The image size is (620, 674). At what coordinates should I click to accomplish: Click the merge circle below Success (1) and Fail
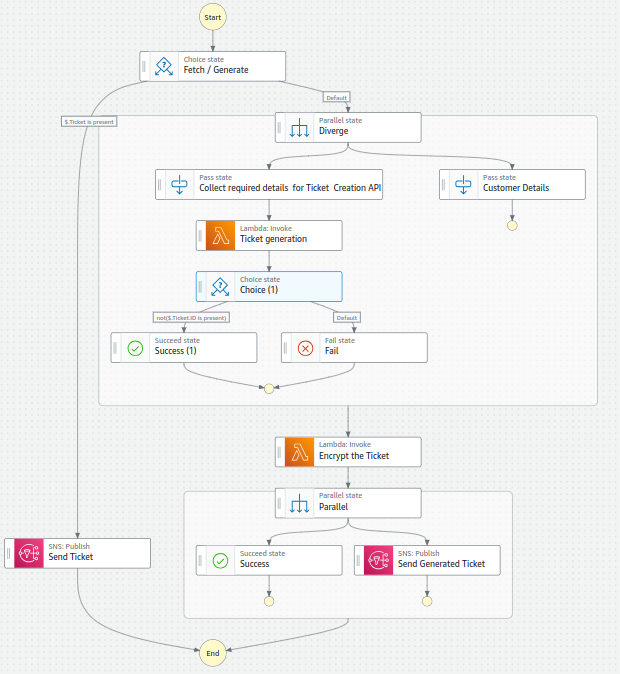click(x=269, y=389)
